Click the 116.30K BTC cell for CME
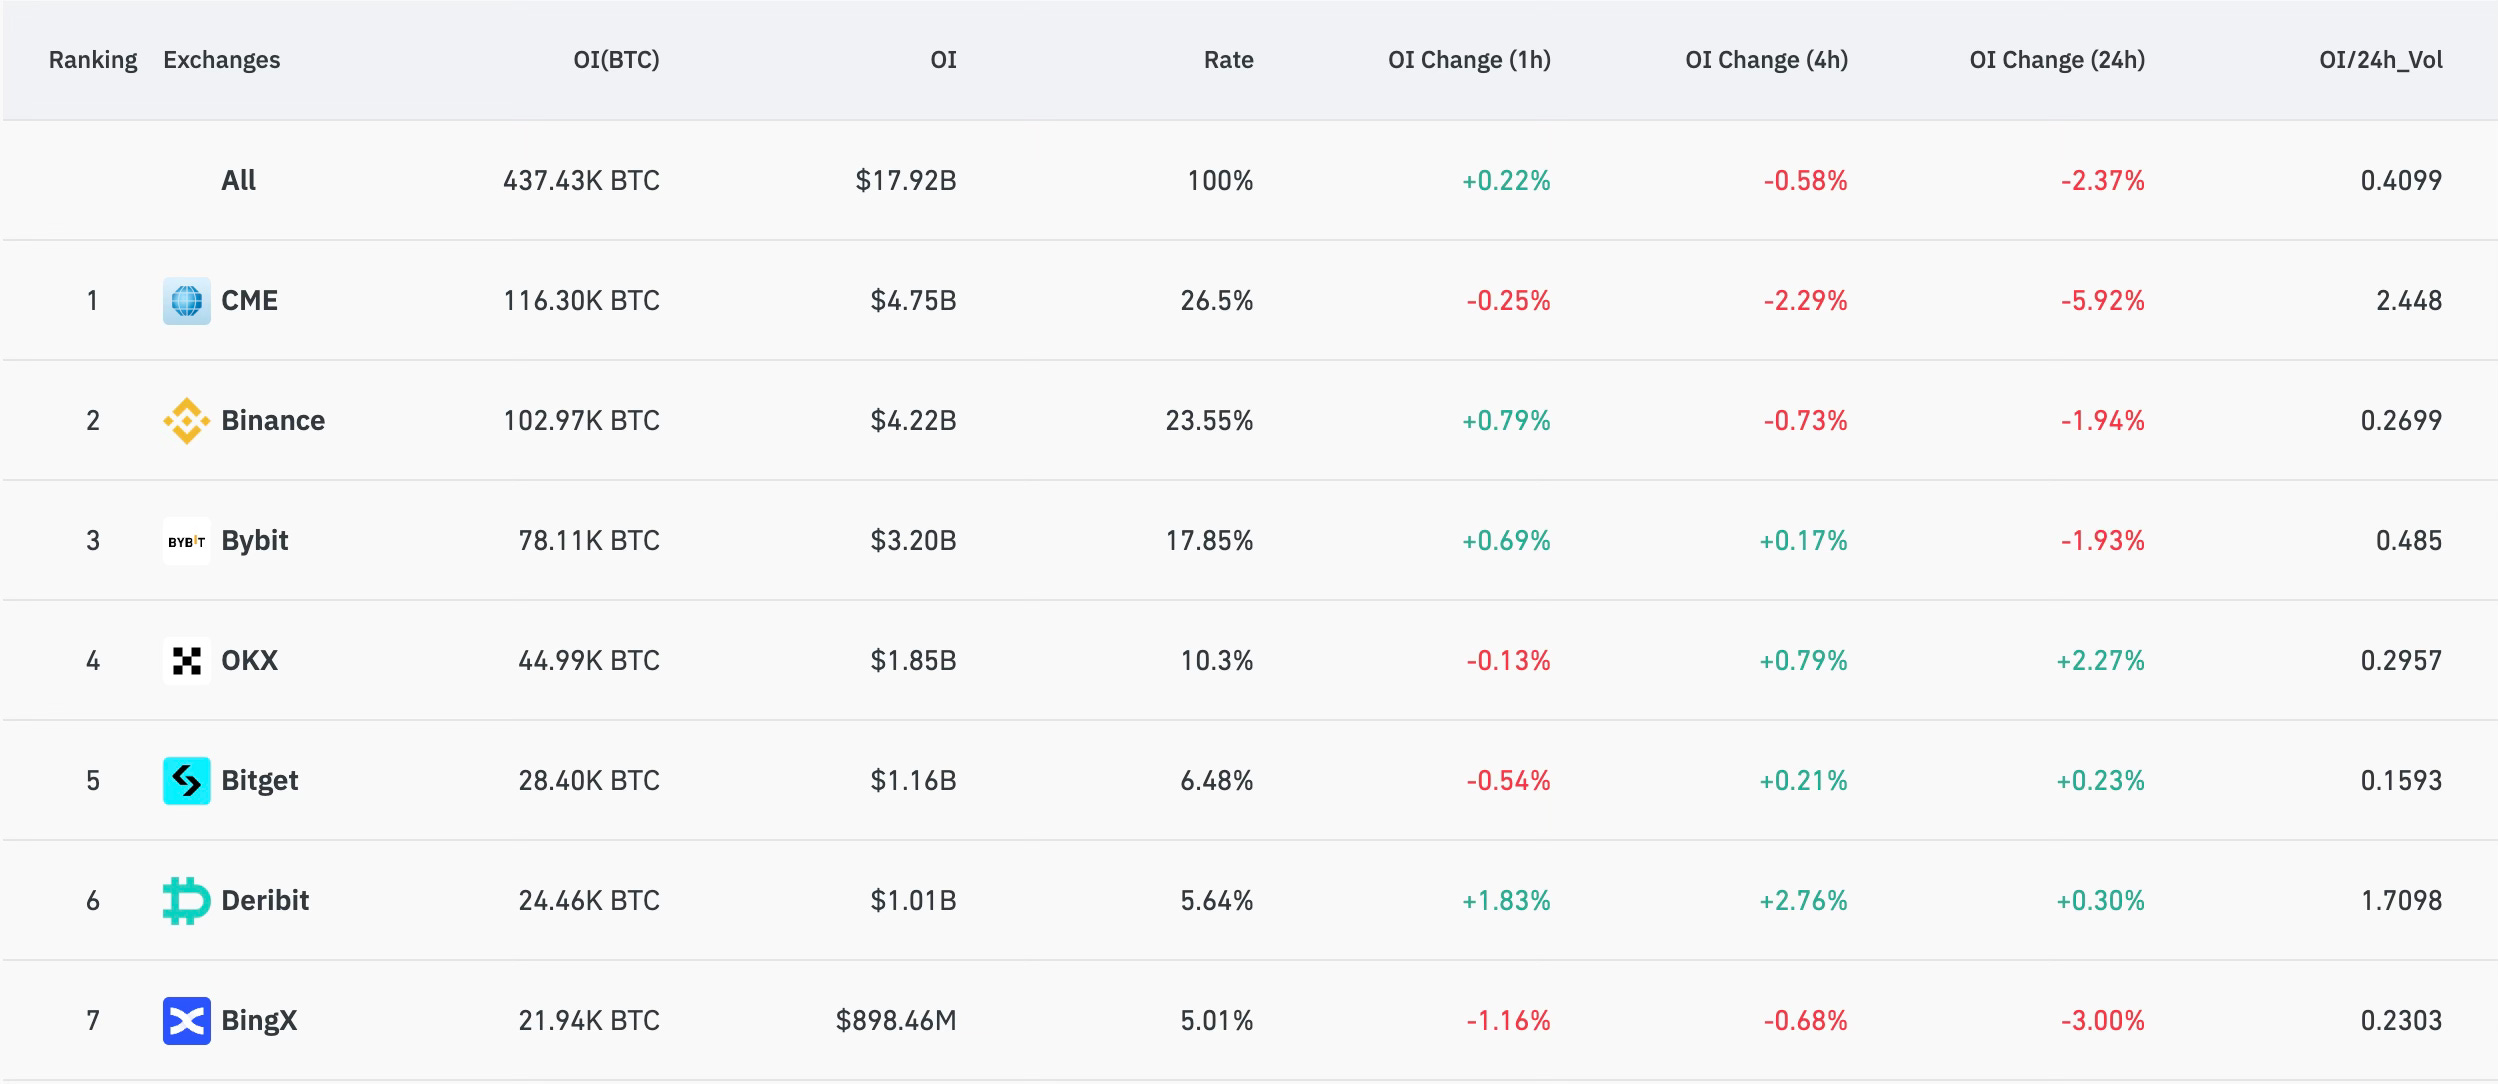Viewport: 2498px width, 1084px height. click(x=581, y=301)
